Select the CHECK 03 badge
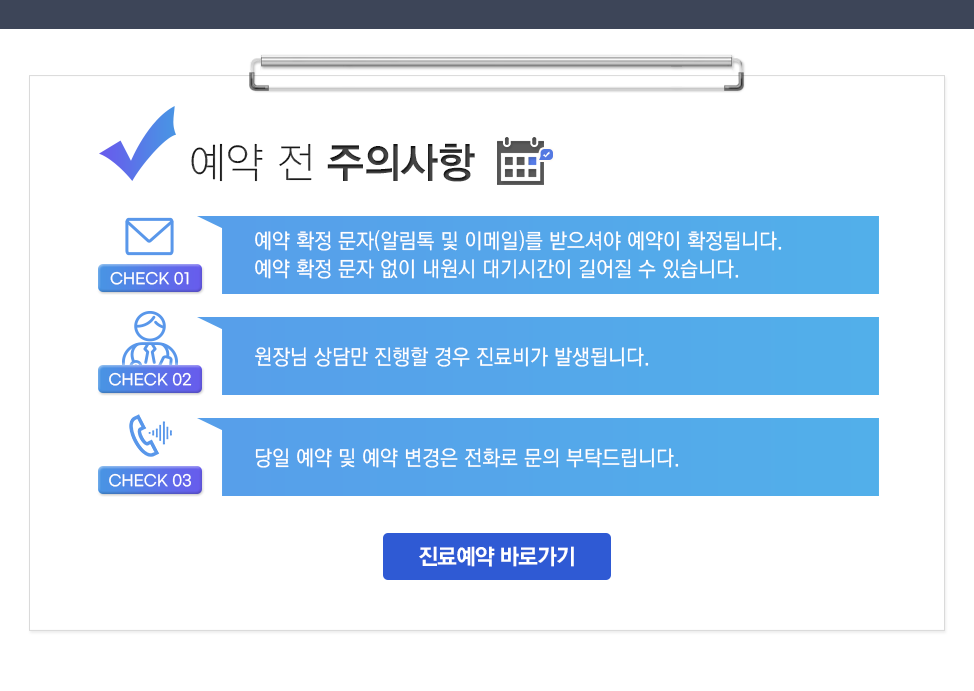Image resolution: width=974 pixels, height=691 pixels. coord(150,480)
